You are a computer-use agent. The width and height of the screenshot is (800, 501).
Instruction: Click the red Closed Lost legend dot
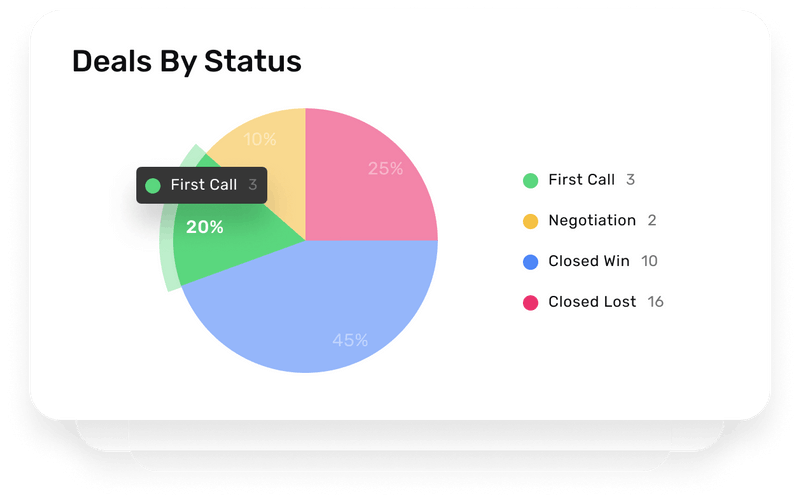[x=530, y=302]
